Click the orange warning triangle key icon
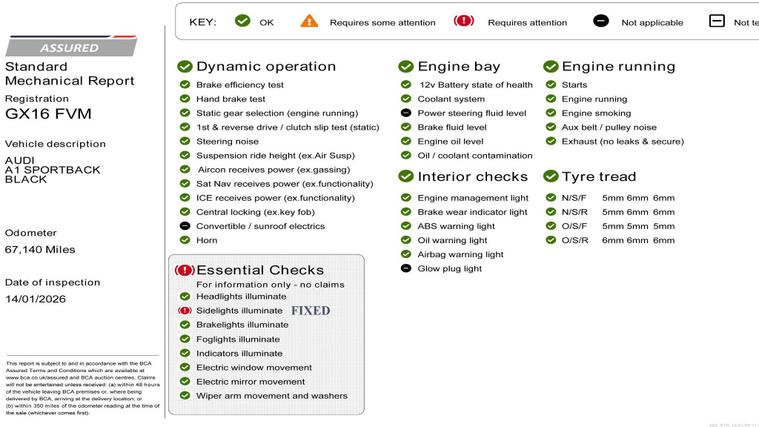Viewport: 759px width, 427px height. coord(310,21)
